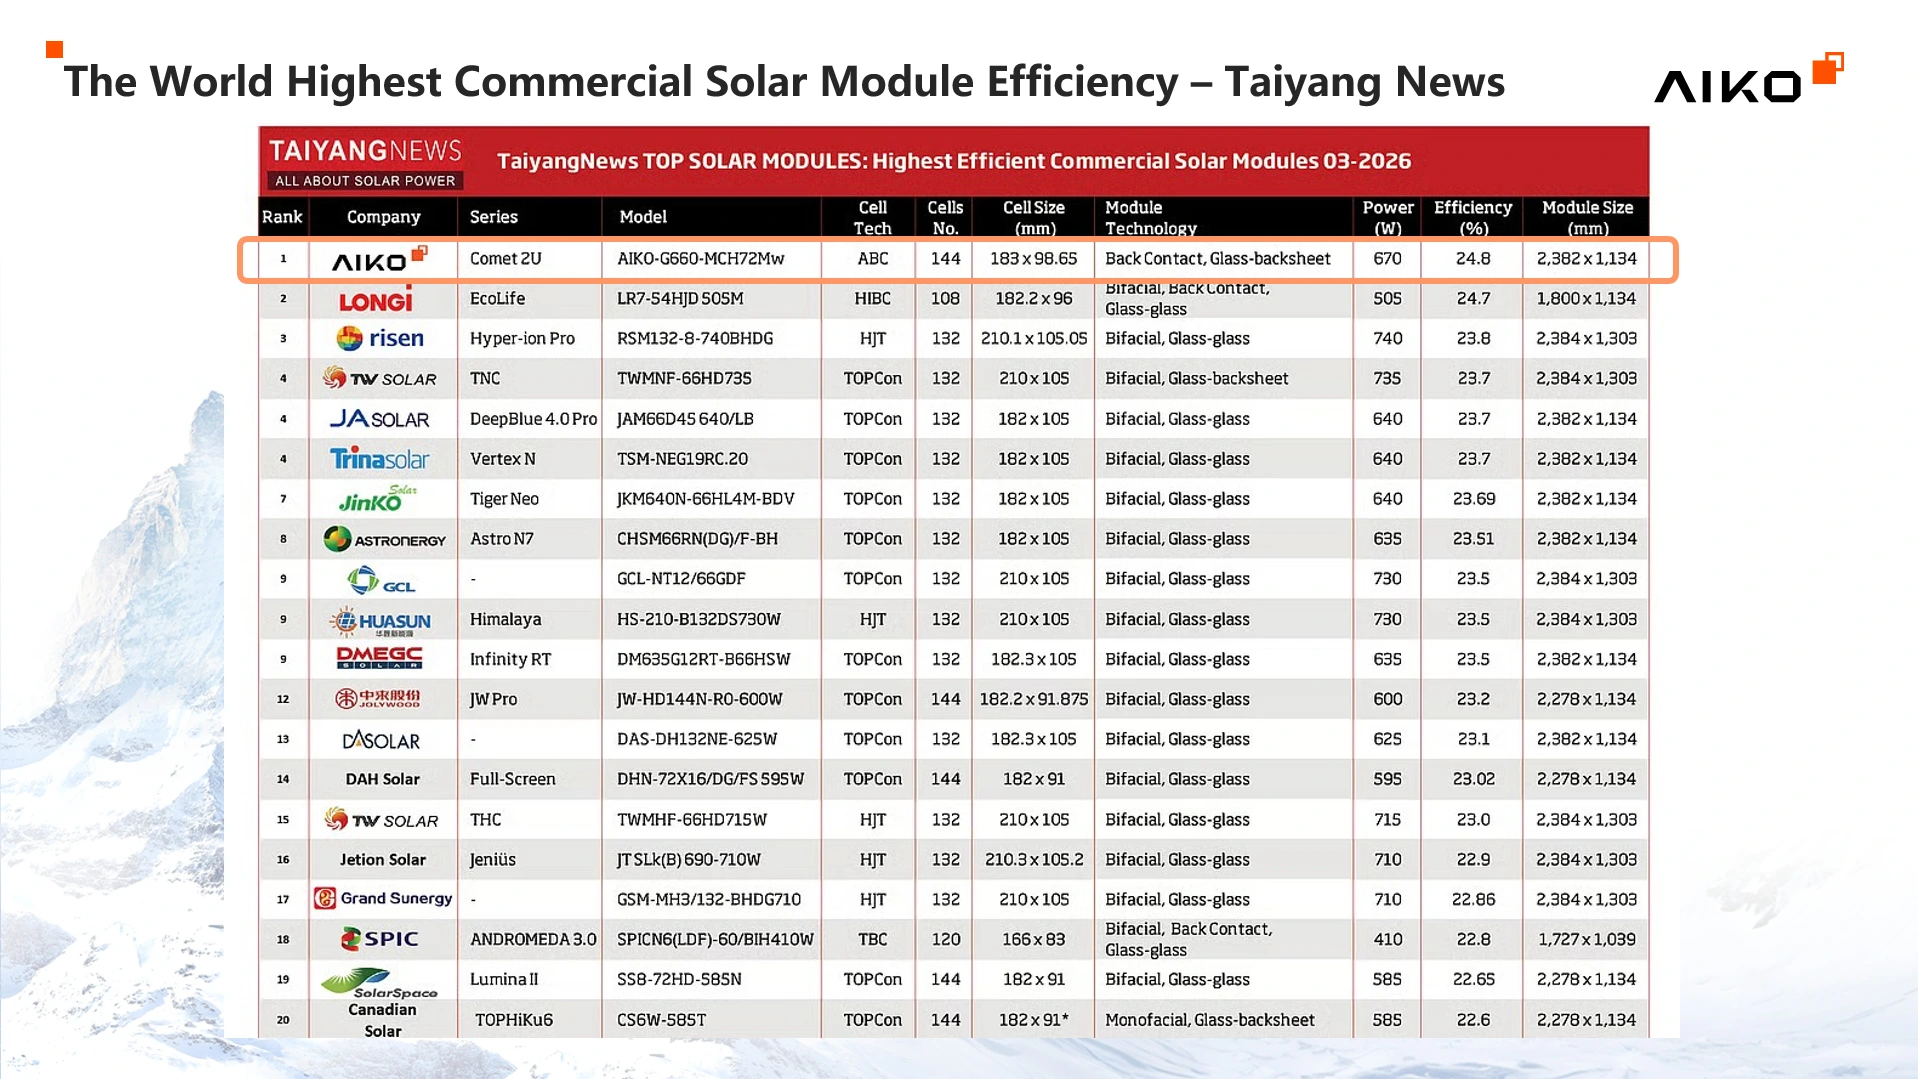Click the TWMHF-66HD715W model cell

point(692,820)
